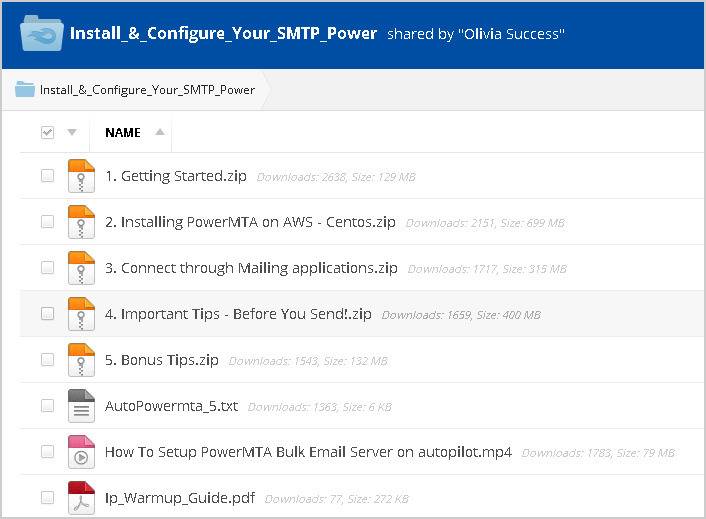Open 5. Bonus Tips.zip file

(162, 360)
